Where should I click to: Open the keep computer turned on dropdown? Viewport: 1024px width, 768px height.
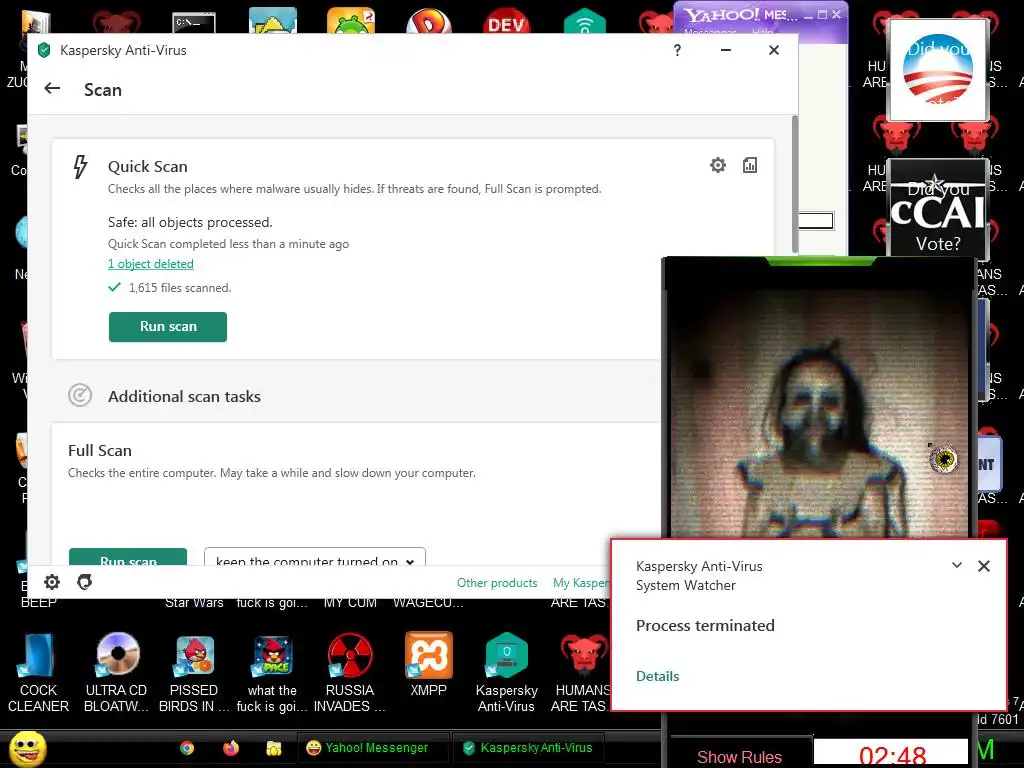point(315,558)
